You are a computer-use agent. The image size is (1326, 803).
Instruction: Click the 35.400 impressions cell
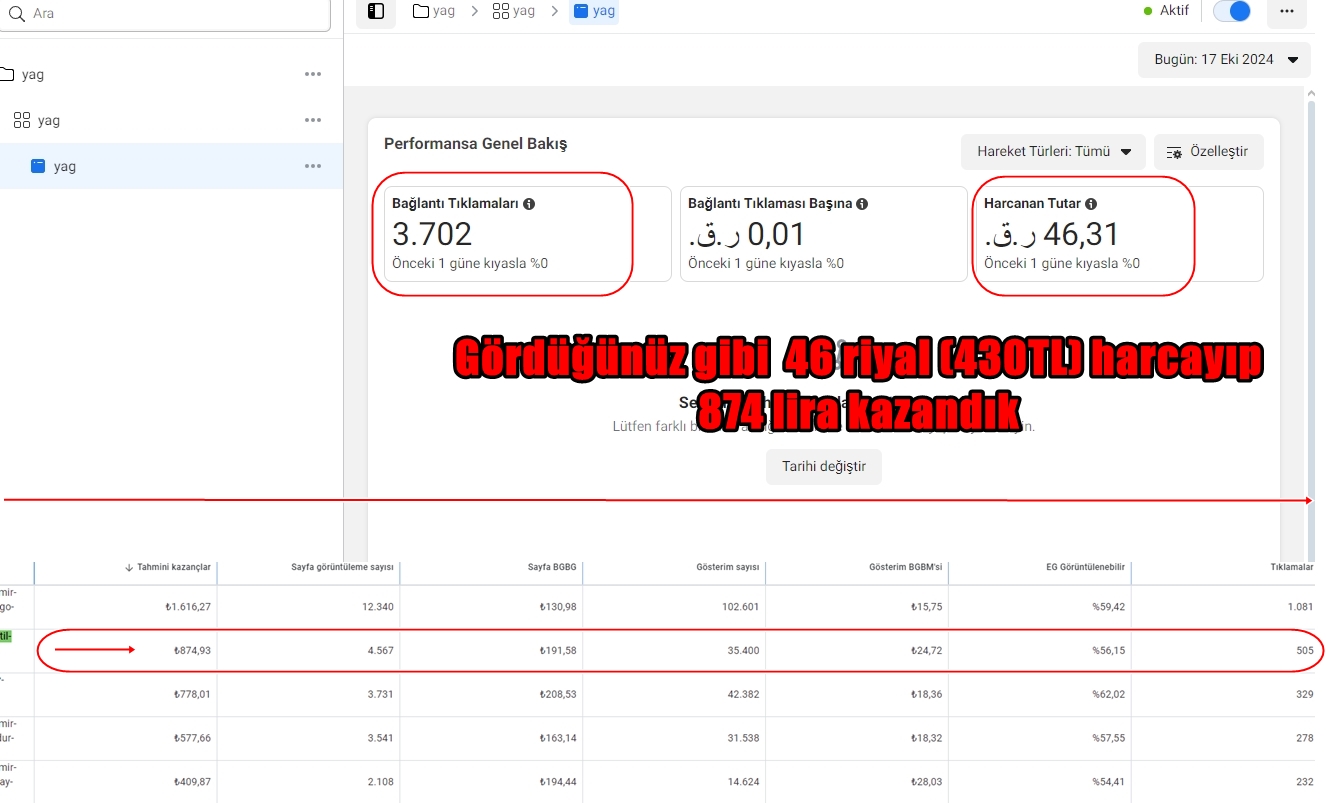point(743,651)
